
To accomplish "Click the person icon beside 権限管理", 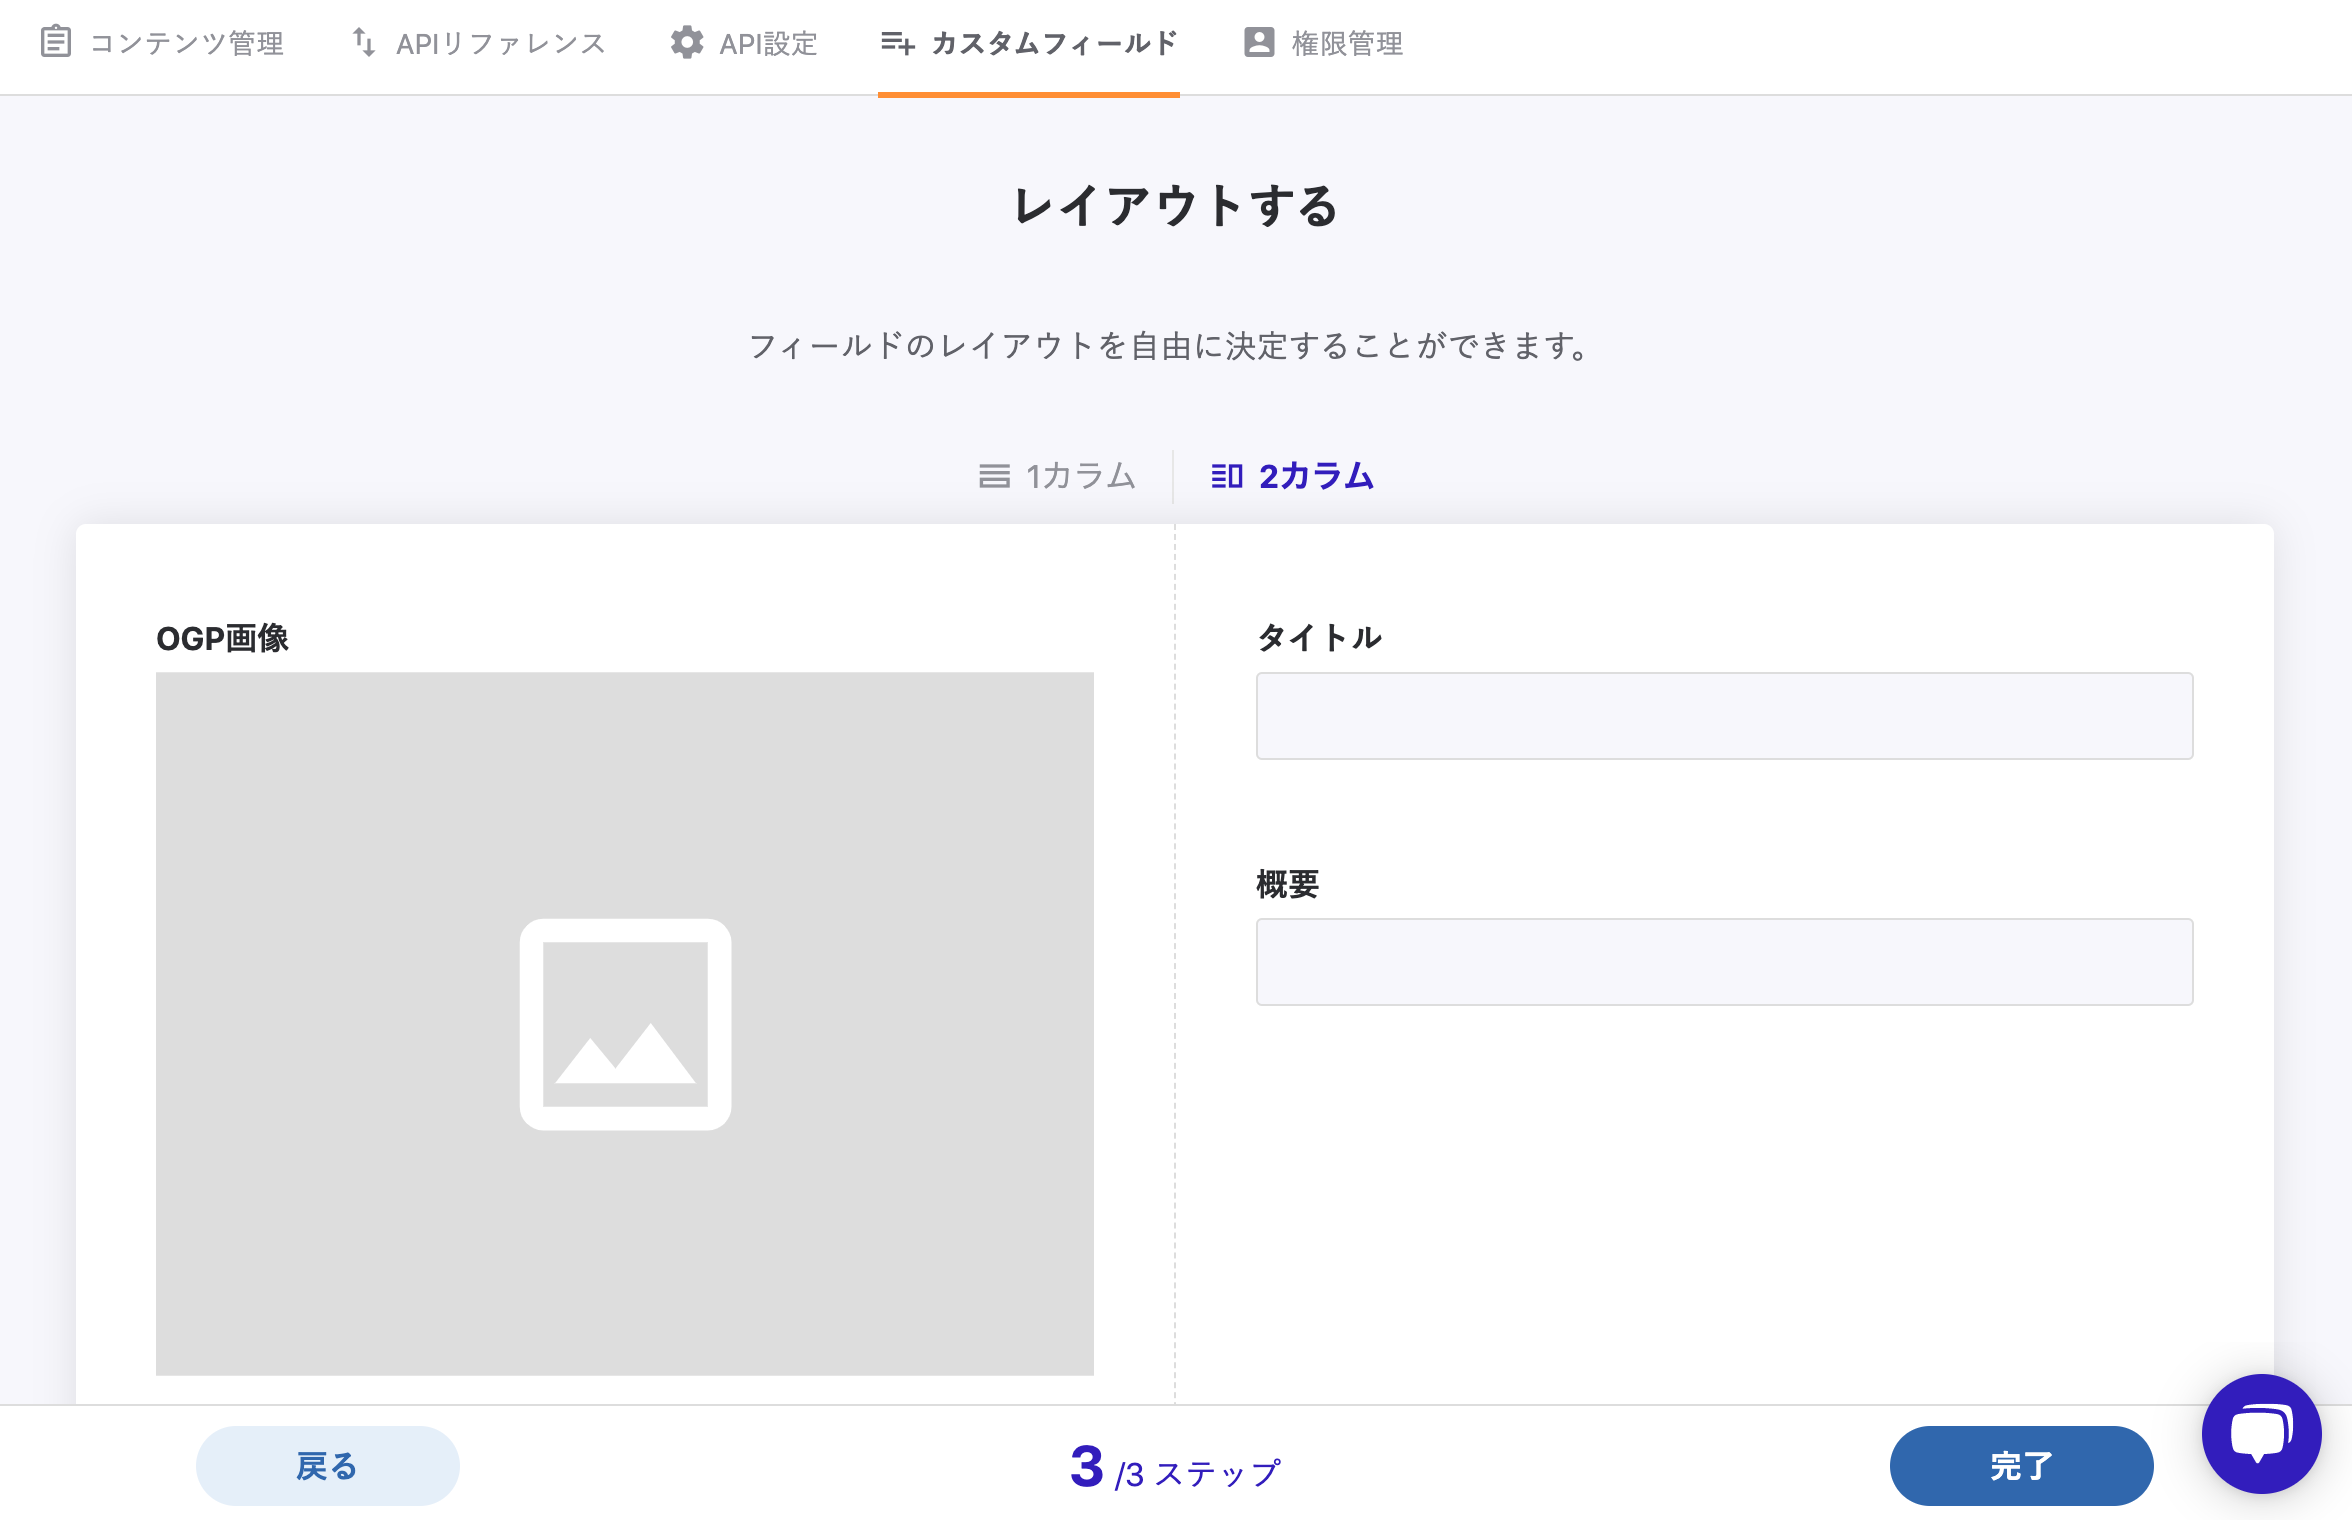I will pyautogui.click(x=1259, y=43).
